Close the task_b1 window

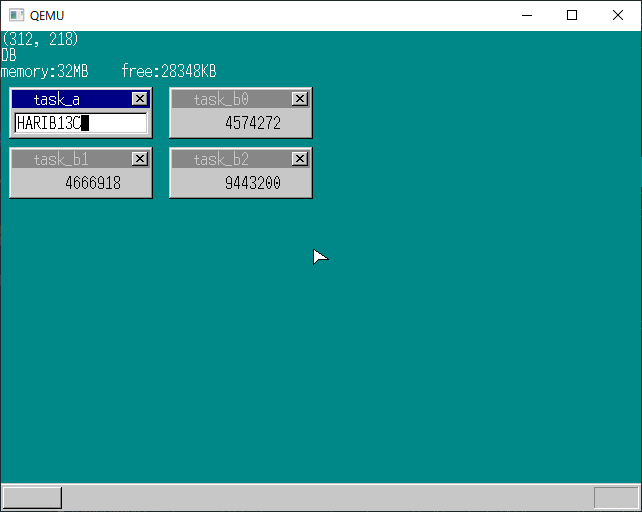coord(140,159)
